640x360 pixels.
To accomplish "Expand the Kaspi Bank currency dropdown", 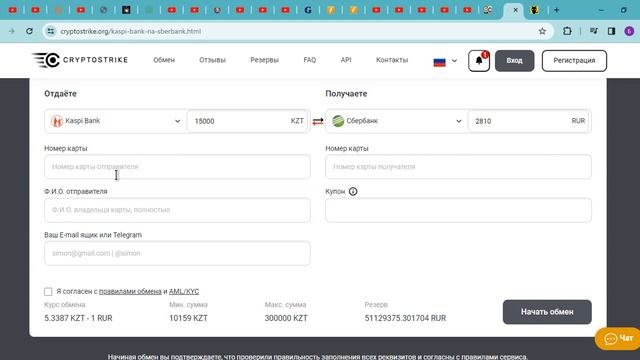I will click(116, 121).
